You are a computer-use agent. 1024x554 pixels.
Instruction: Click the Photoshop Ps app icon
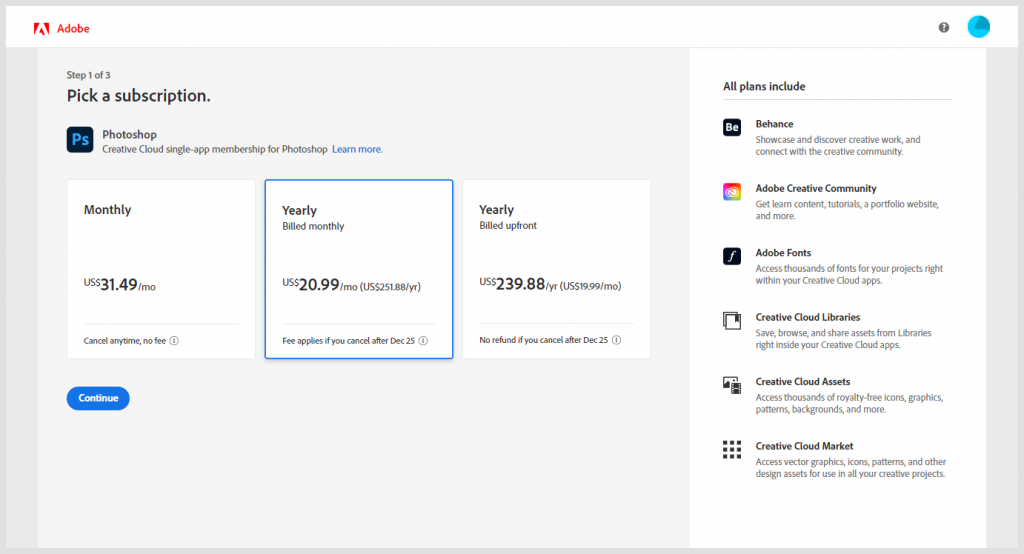click(x=80, y=140)
